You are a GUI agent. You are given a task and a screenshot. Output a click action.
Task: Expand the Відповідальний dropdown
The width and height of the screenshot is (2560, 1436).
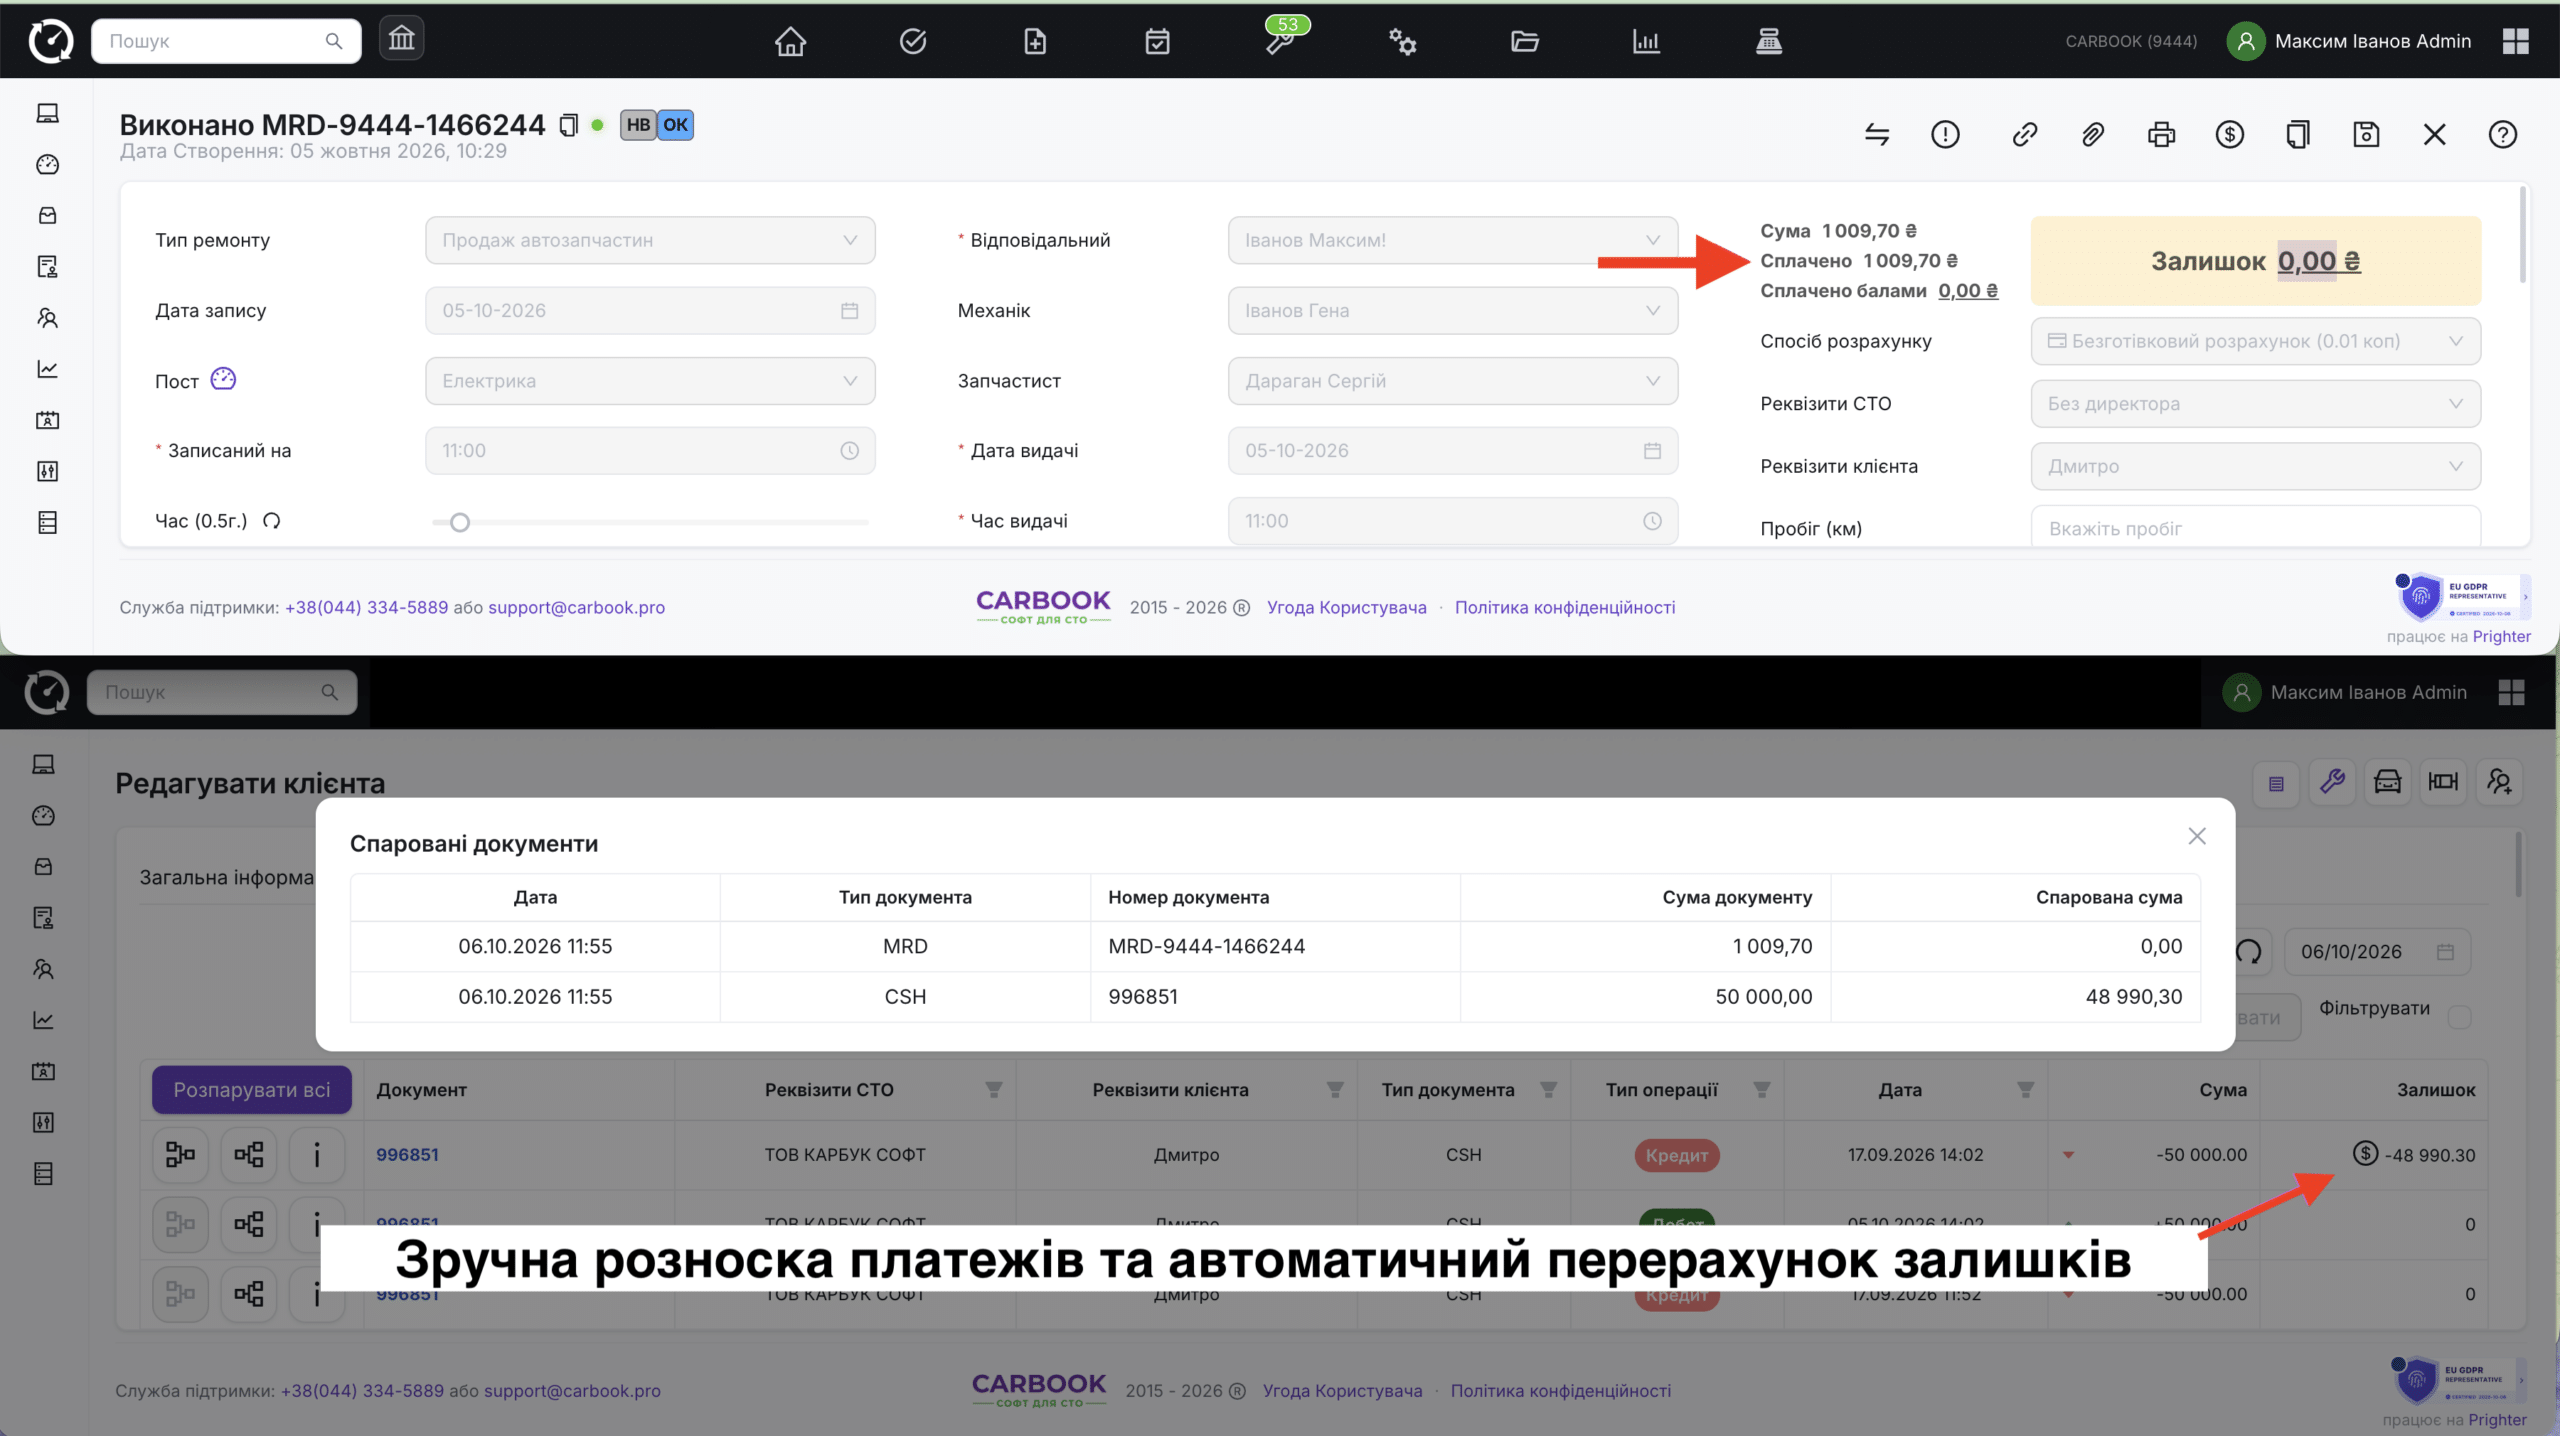[x=1452, y=240]
